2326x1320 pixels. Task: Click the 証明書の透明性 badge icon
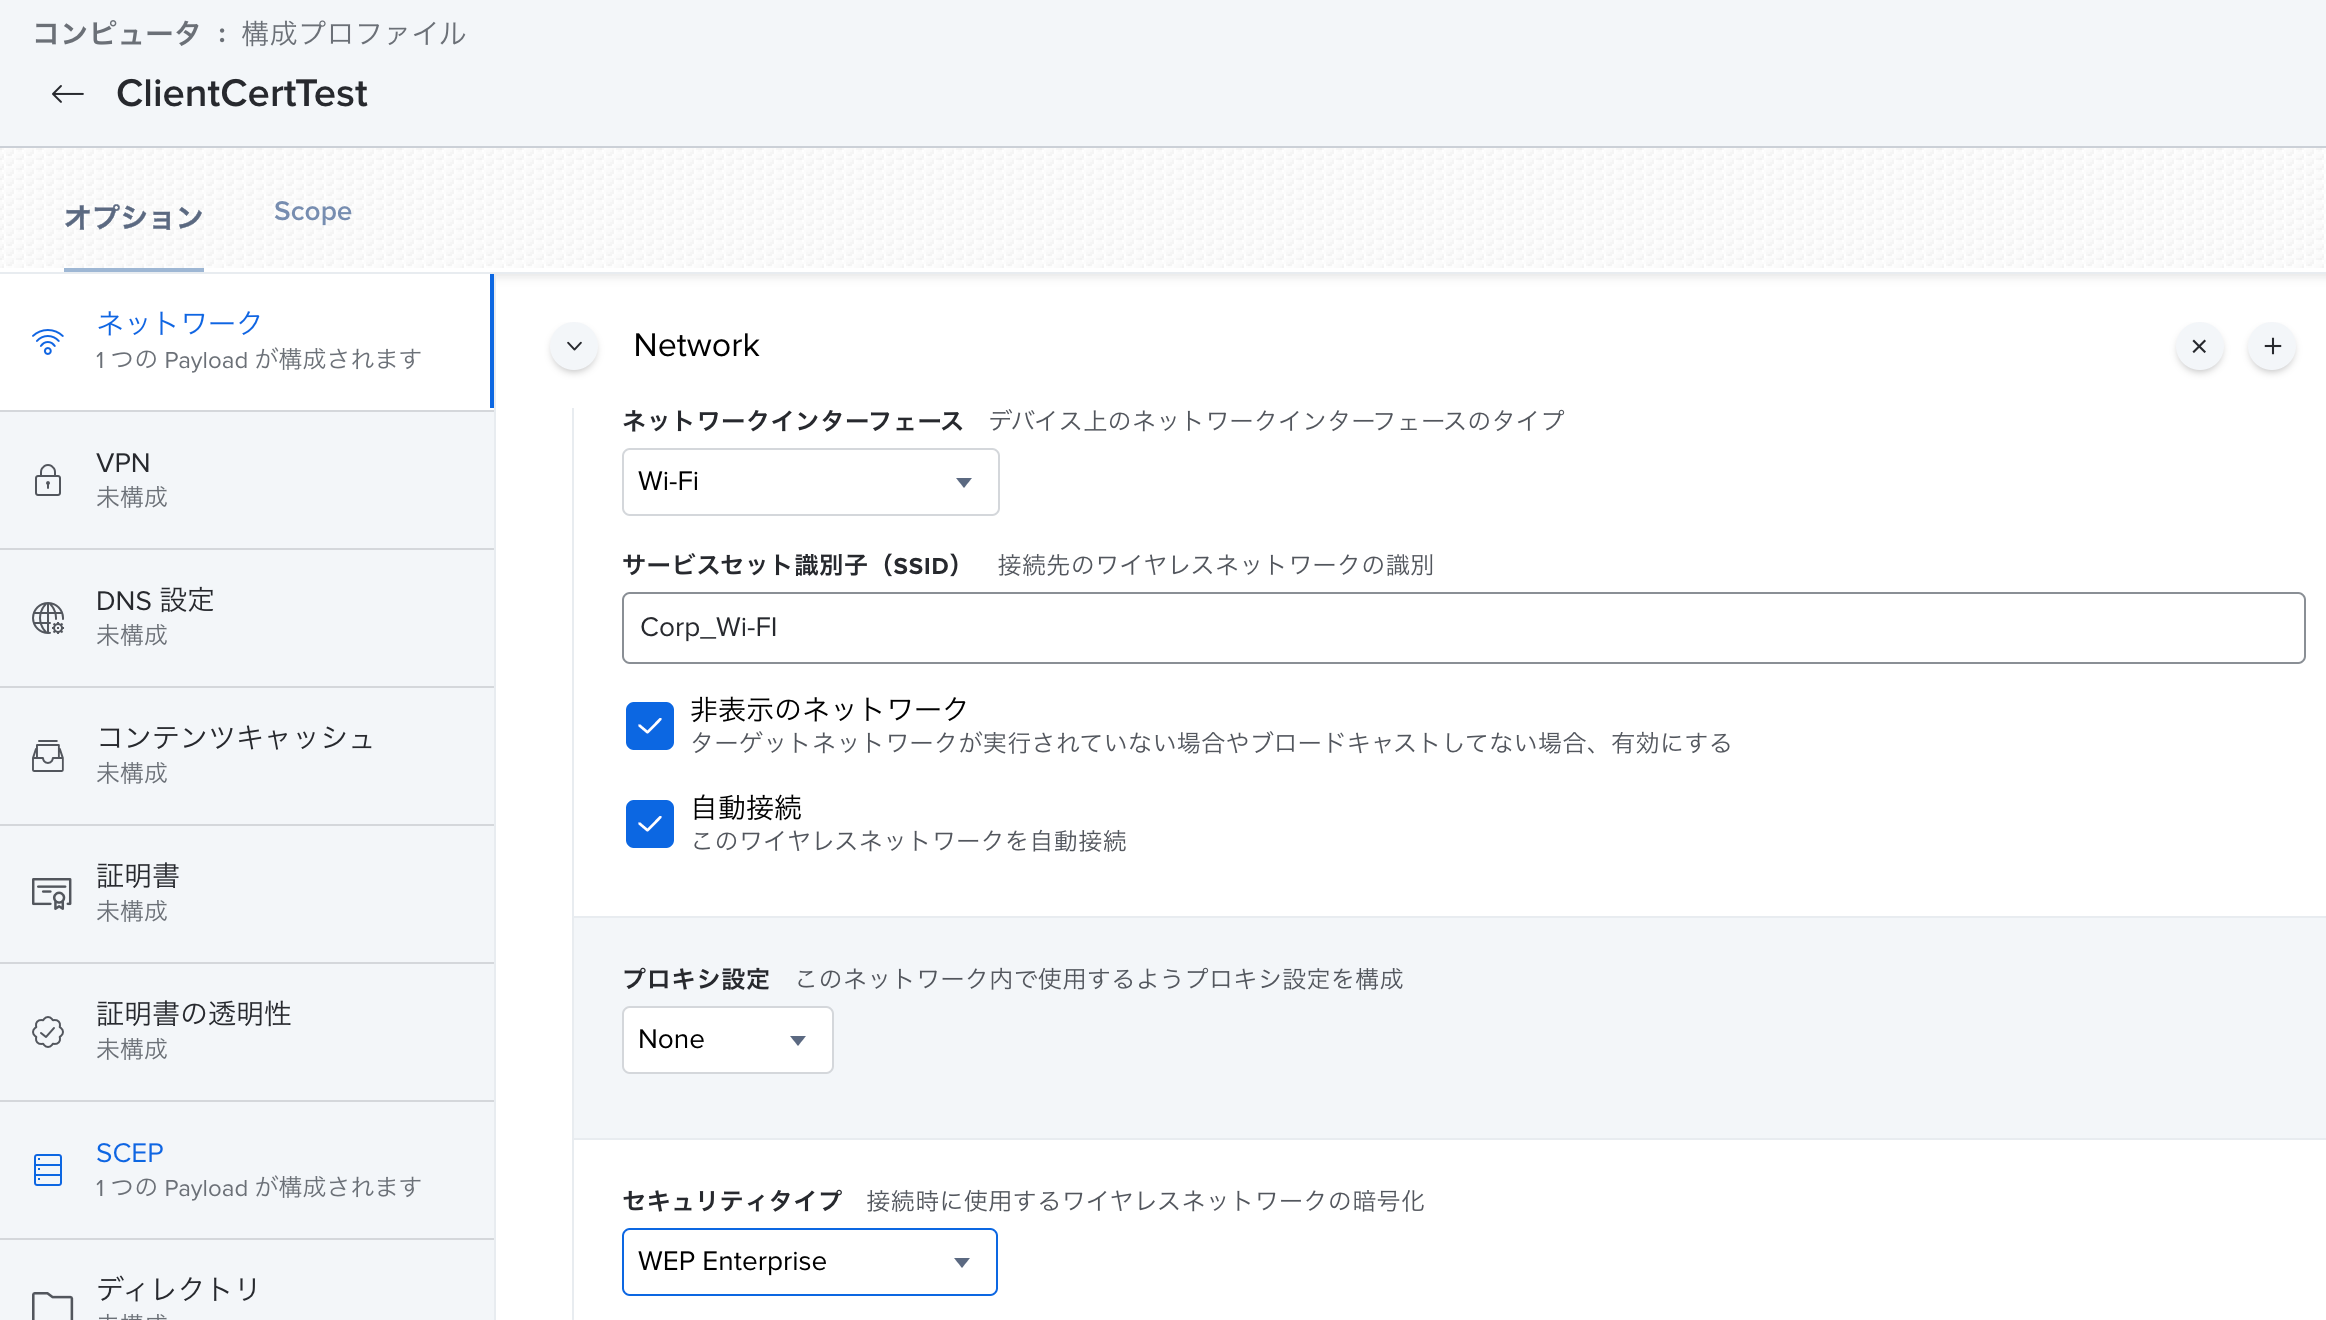48,1032
